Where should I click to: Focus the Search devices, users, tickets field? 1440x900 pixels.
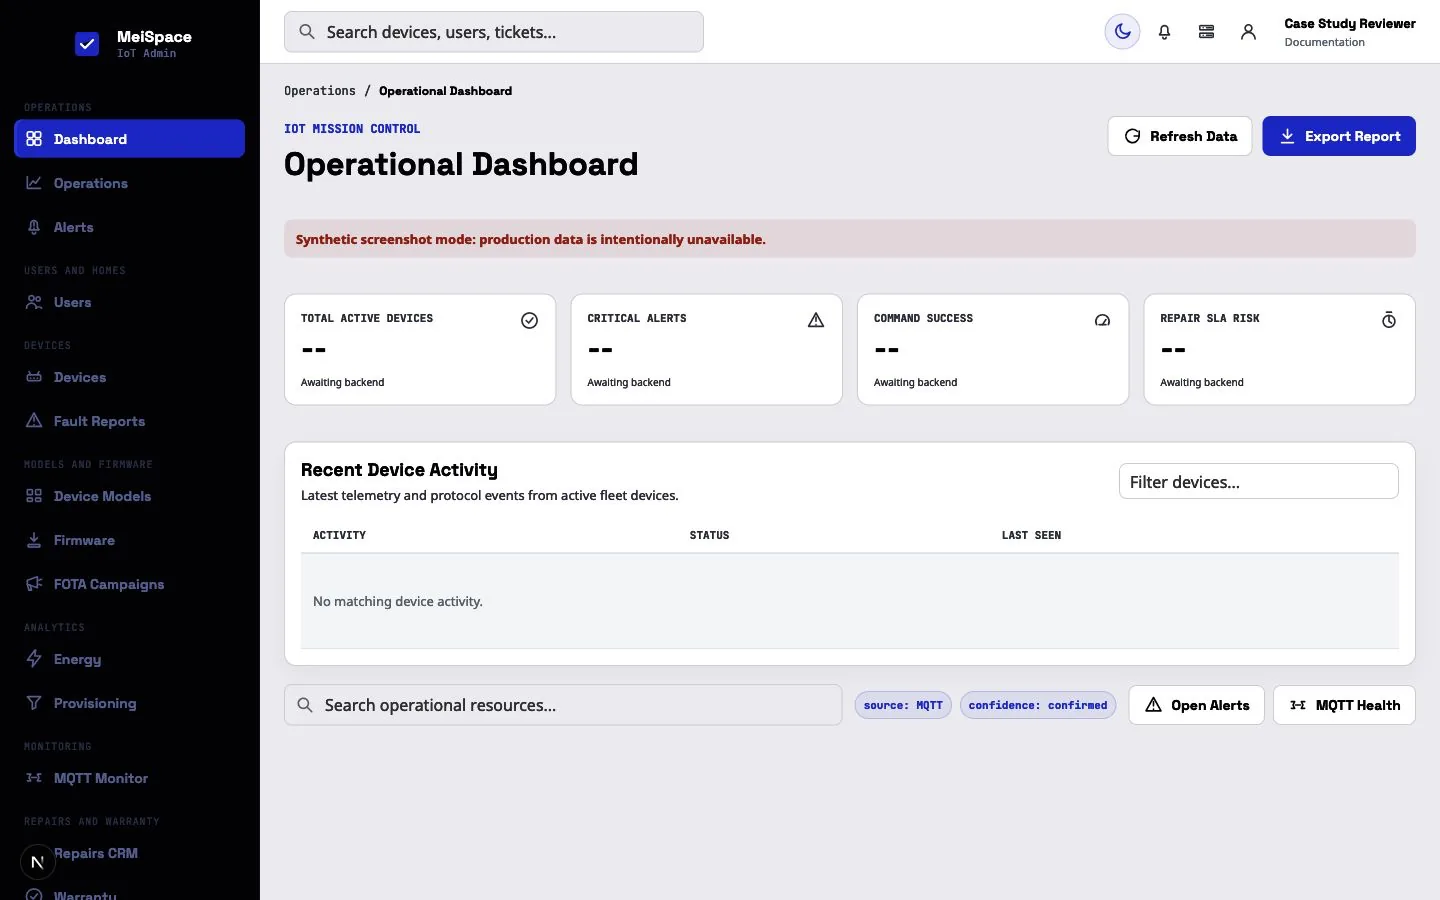(494, 32)
